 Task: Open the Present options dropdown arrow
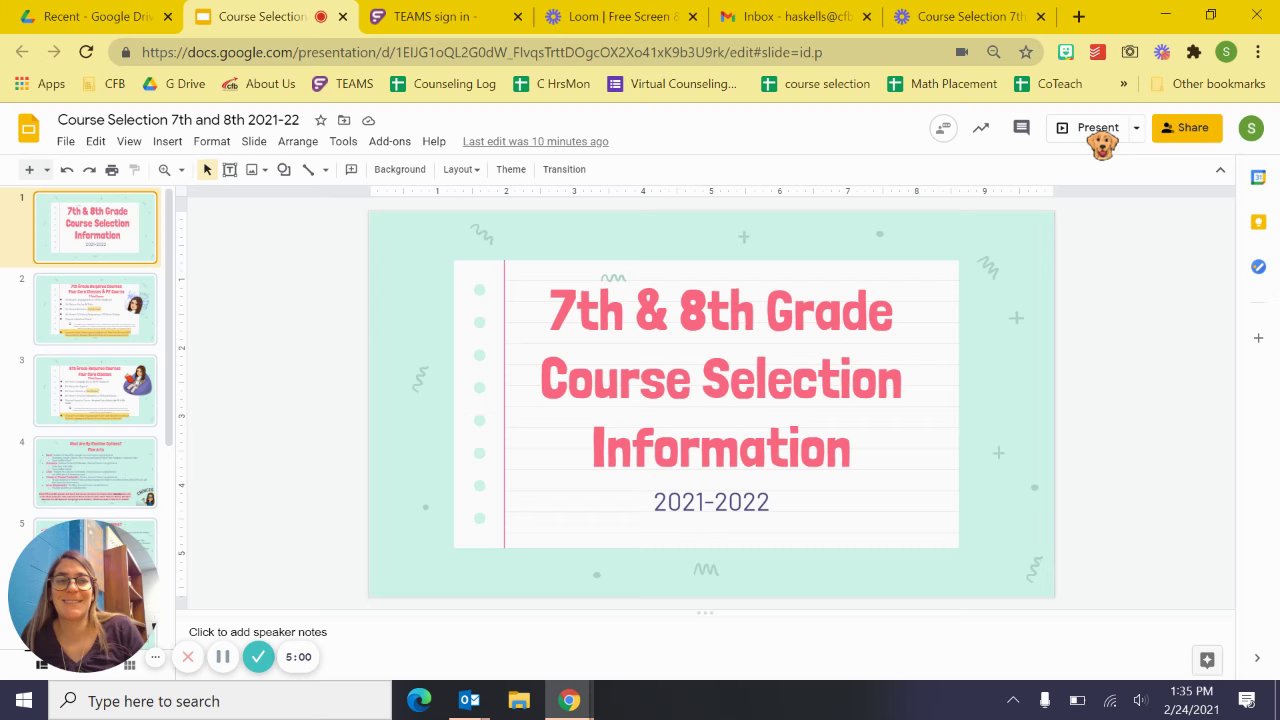[1136, 128]
